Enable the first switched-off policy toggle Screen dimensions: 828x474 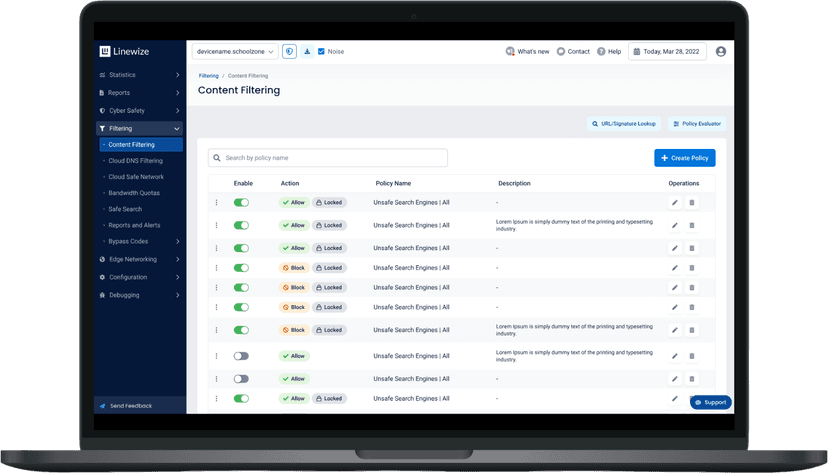coord(241,356)
